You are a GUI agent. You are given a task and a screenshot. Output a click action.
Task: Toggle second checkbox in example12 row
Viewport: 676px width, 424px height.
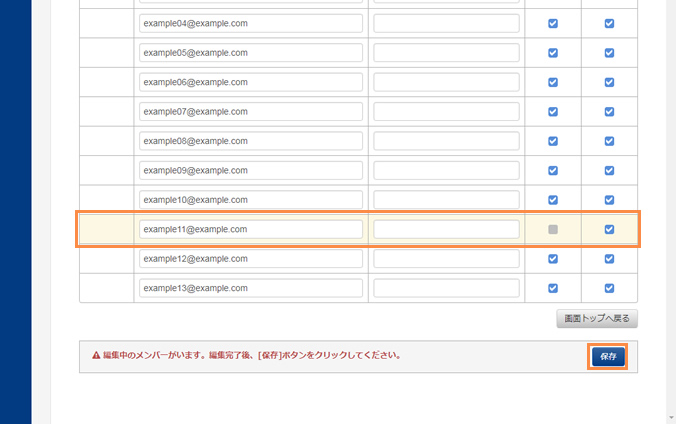click(x=609, y=259)
